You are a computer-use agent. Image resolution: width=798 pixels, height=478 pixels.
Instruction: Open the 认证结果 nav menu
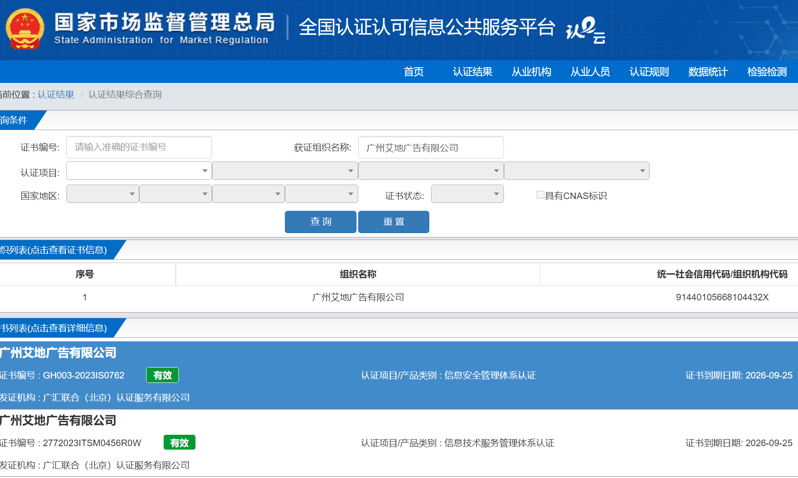pyautogui.click(x=472, y=72)
